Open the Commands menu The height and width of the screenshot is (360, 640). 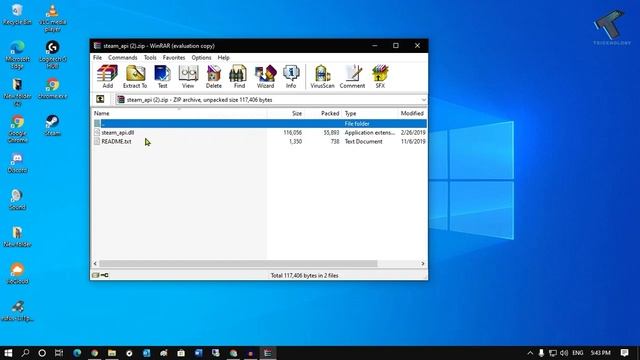click(x=122, y=58)
